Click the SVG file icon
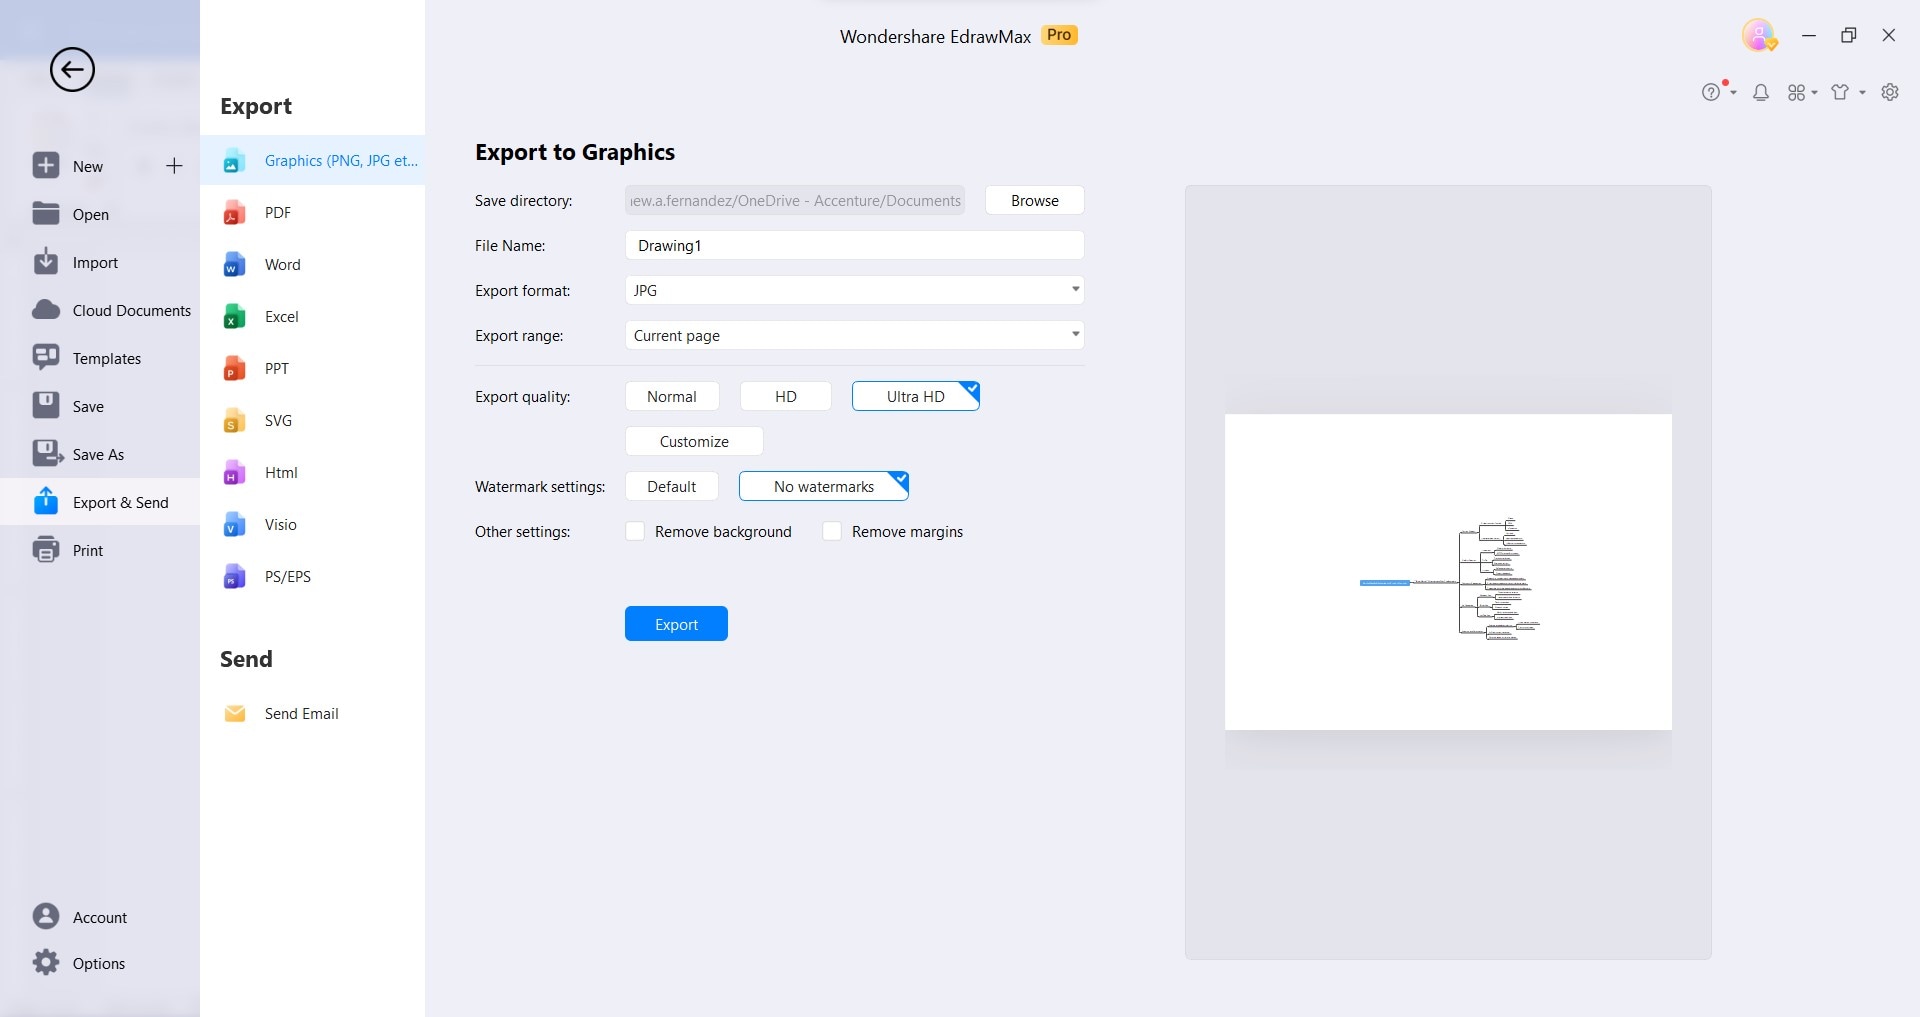Image resolution: width=1920 pixels, height=1017 pixels. pos(234,421)
